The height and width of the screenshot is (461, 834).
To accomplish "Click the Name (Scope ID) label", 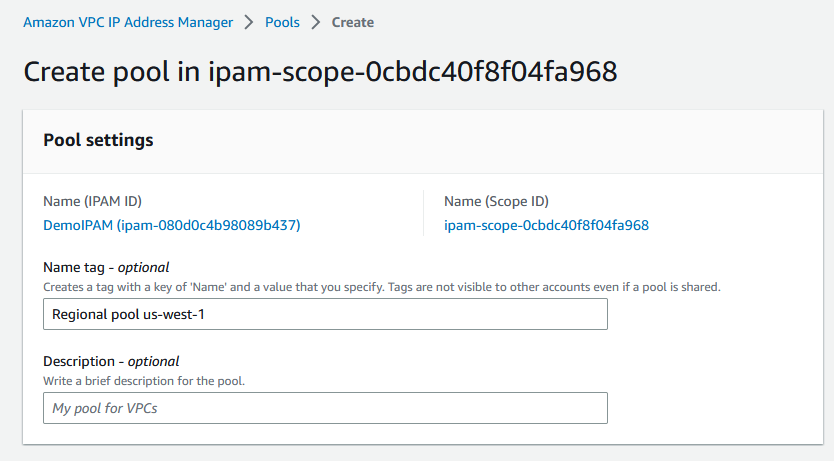I will click(496, 201).
